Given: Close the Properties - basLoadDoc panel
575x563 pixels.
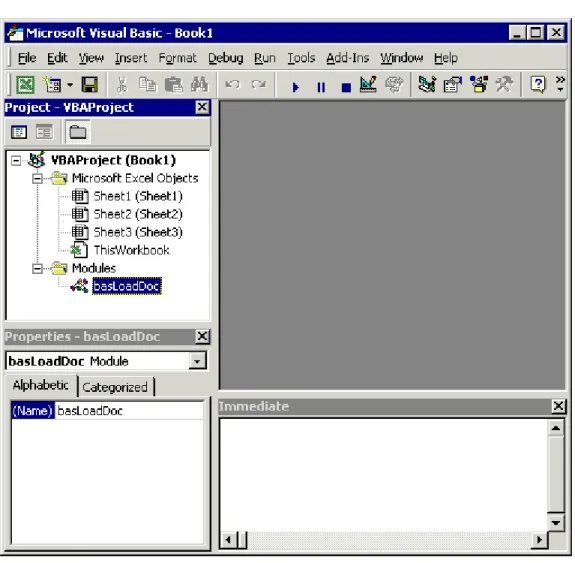Looking at the screenshot, I should coord(202,336).
